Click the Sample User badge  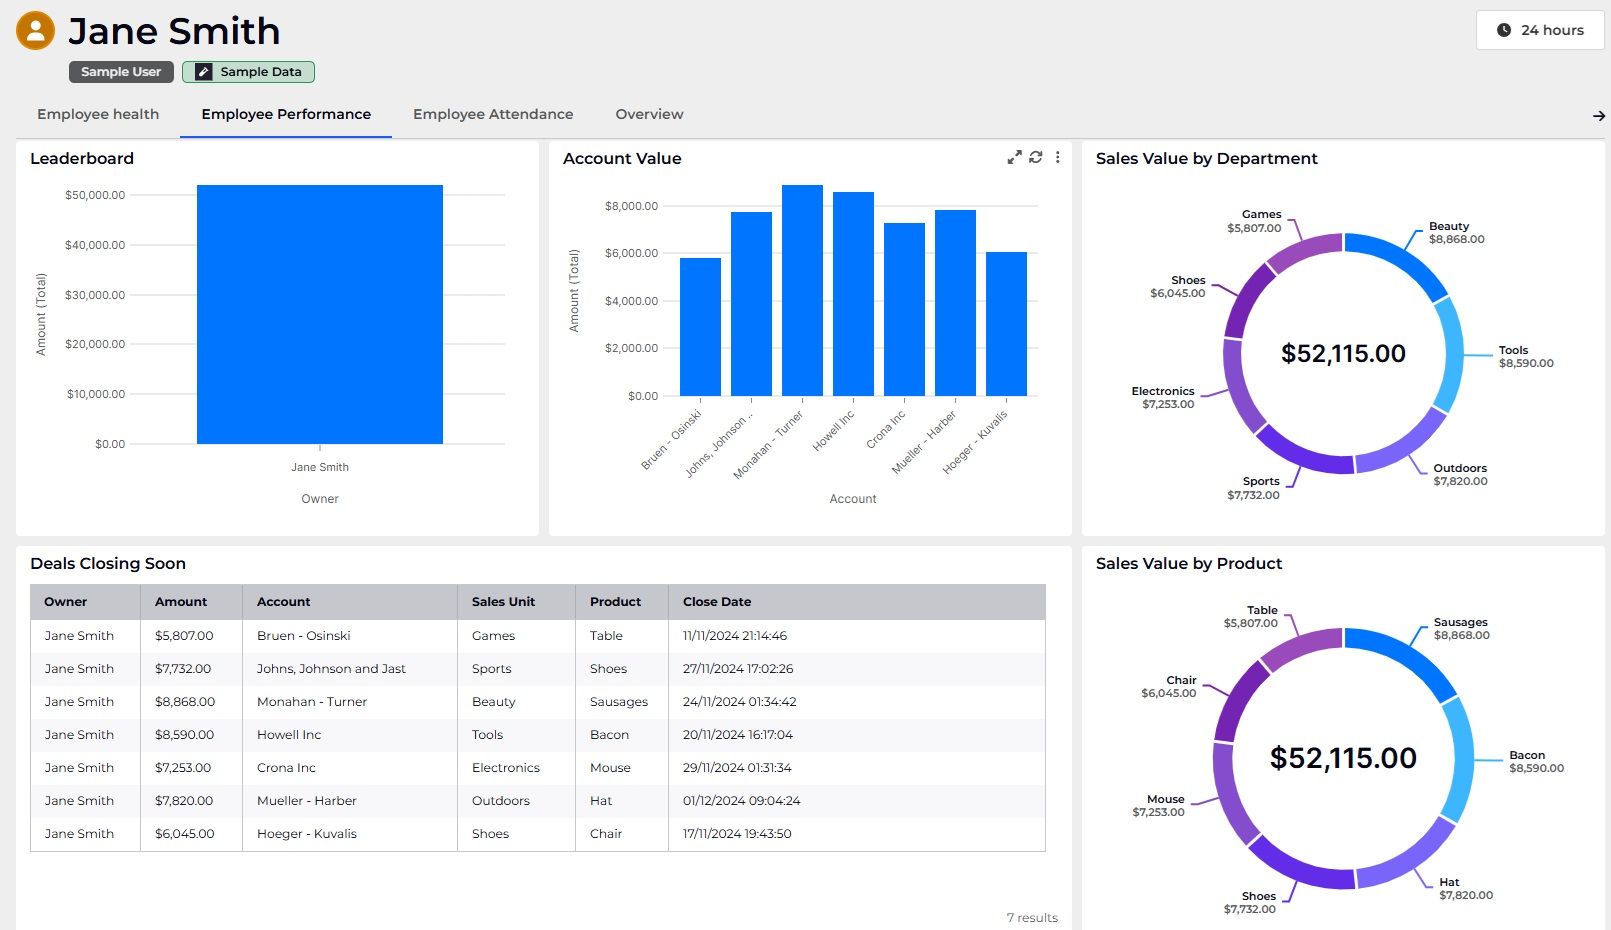121,72
